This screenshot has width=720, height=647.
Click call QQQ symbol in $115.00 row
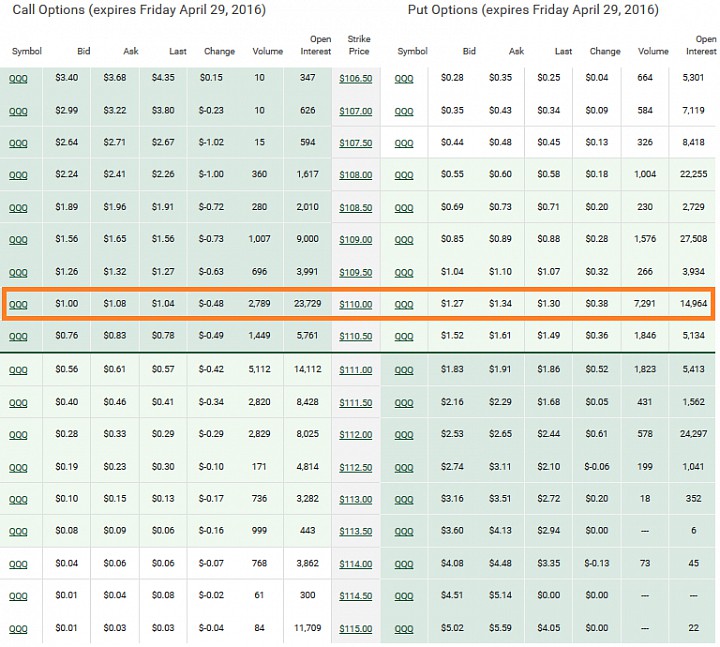coord(18,629)
